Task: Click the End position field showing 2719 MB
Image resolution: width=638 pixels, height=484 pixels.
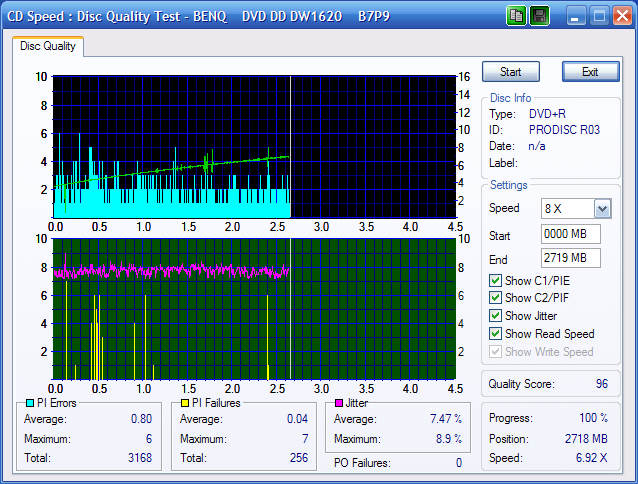Action: [570, 258]
